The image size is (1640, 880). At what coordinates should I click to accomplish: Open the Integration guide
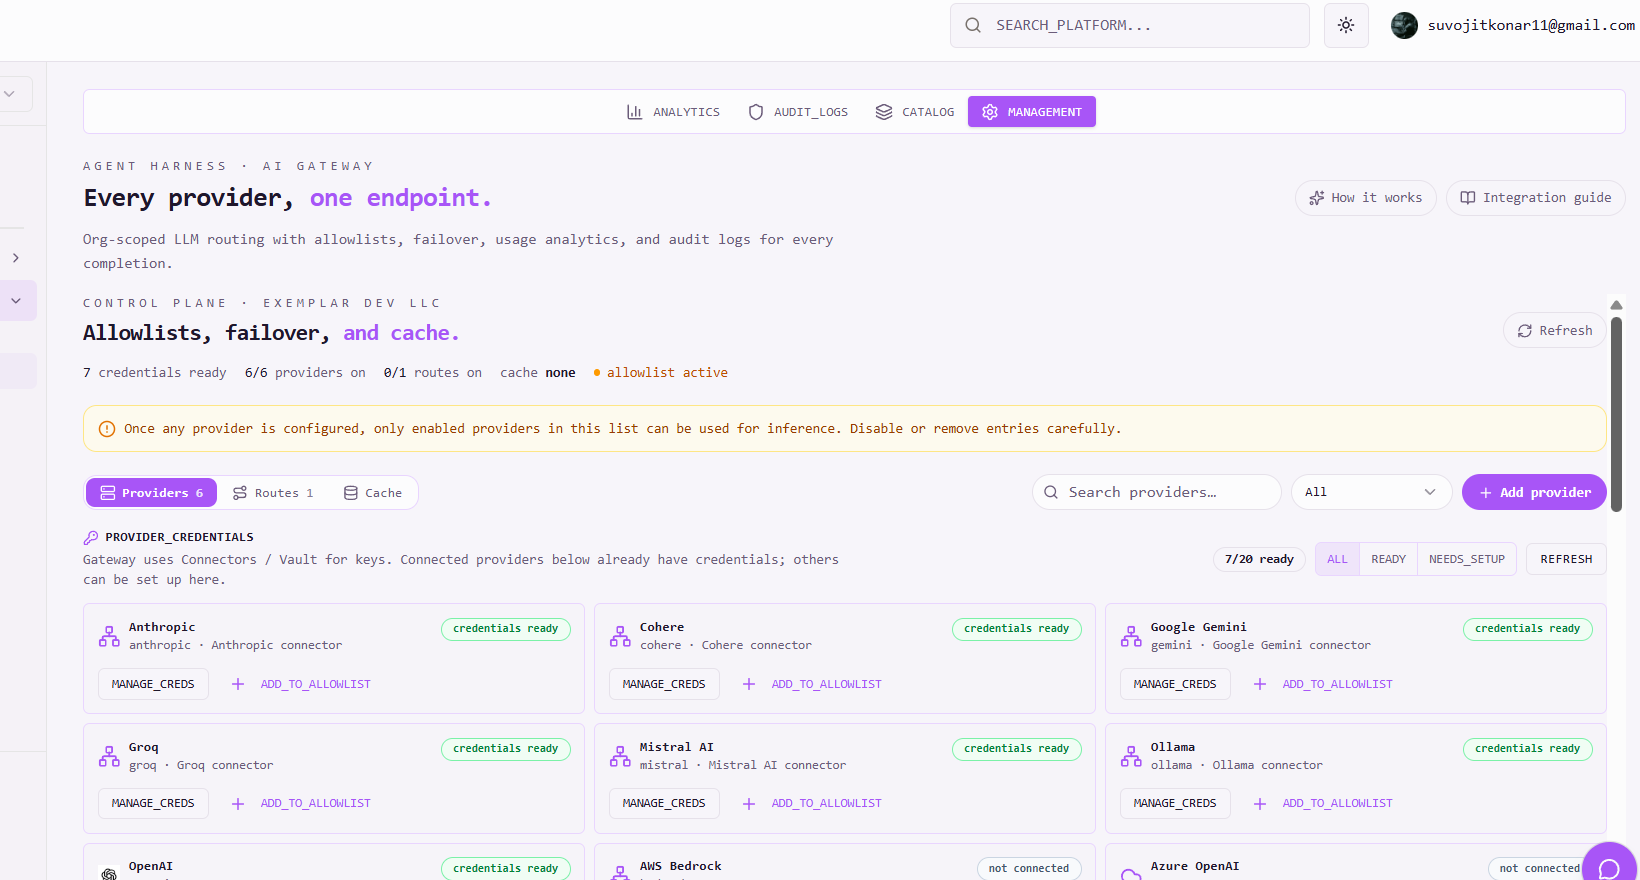tap(1536, 198)
